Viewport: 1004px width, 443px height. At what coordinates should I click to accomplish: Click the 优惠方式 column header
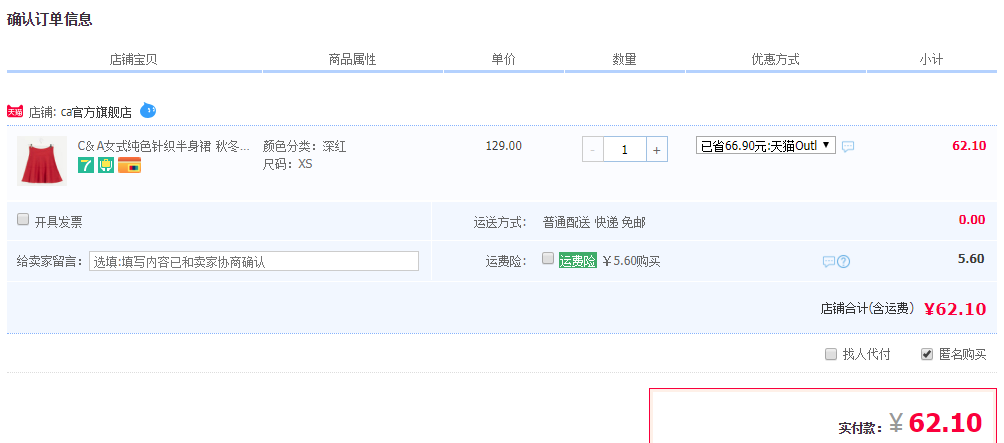click(775, 60)
